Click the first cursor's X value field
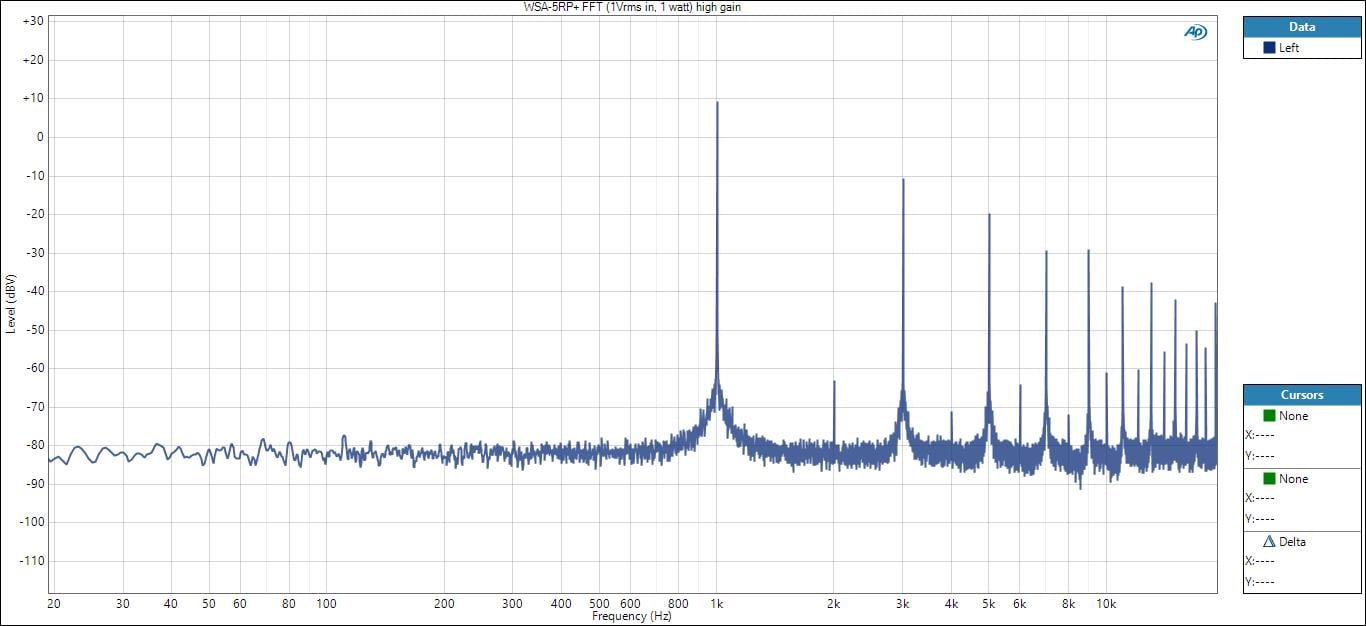 coord(1262,435)
